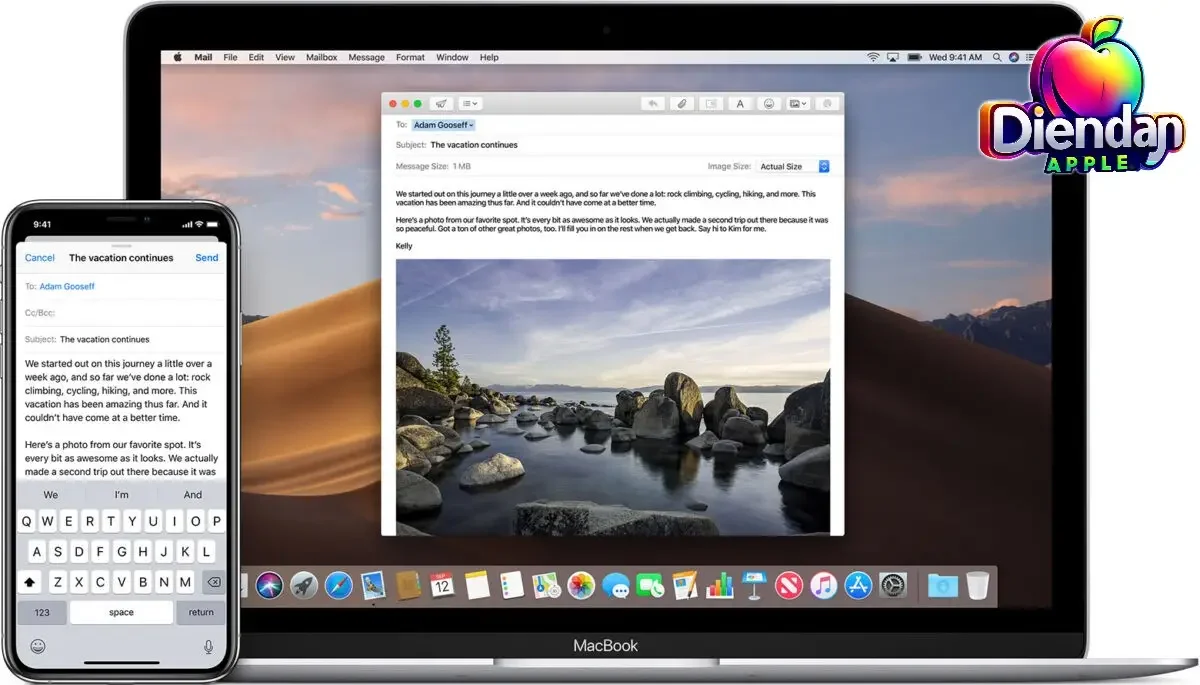This screenshot has height=685, width=1200.
Task: Open Messages app in the Dock
Action: [x=616, y=585]
